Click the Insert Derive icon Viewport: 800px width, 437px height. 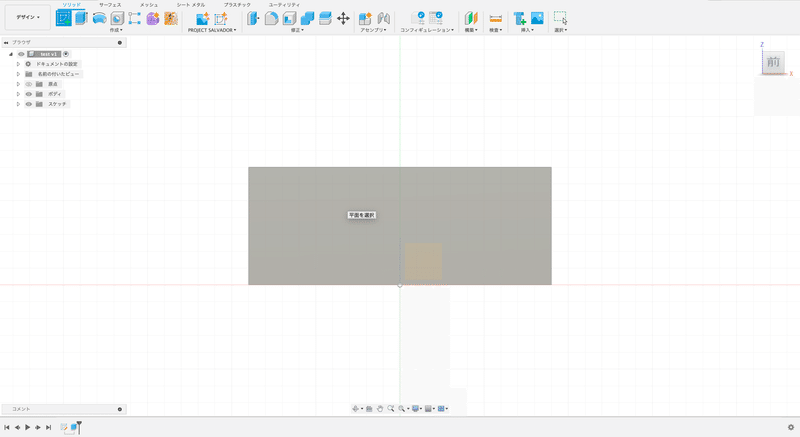click(520, 18)
